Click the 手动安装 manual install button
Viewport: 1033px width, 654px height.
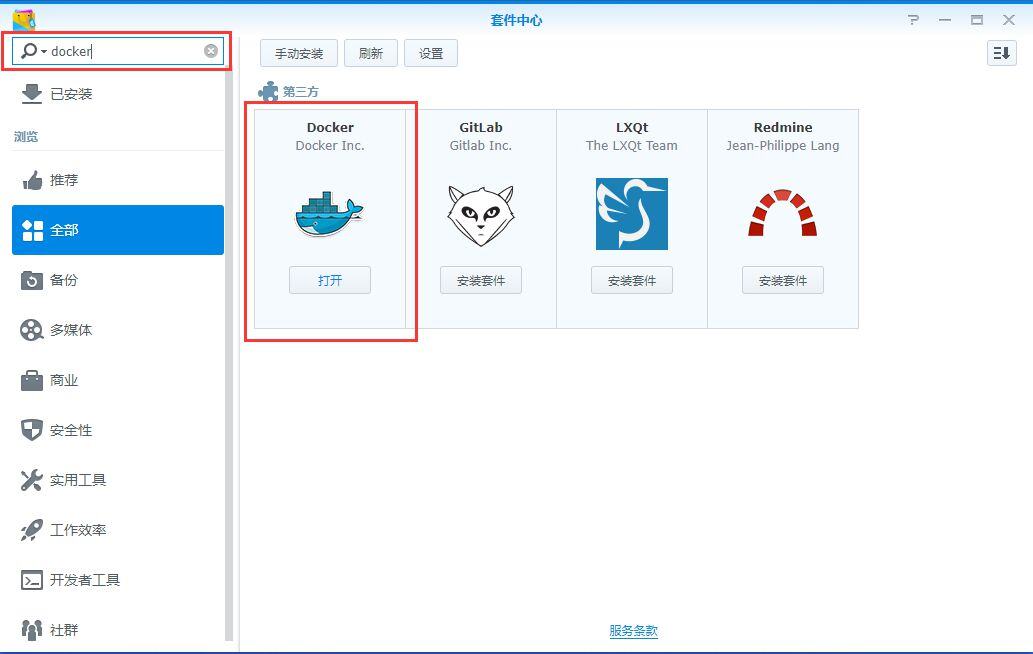(299, 53)
